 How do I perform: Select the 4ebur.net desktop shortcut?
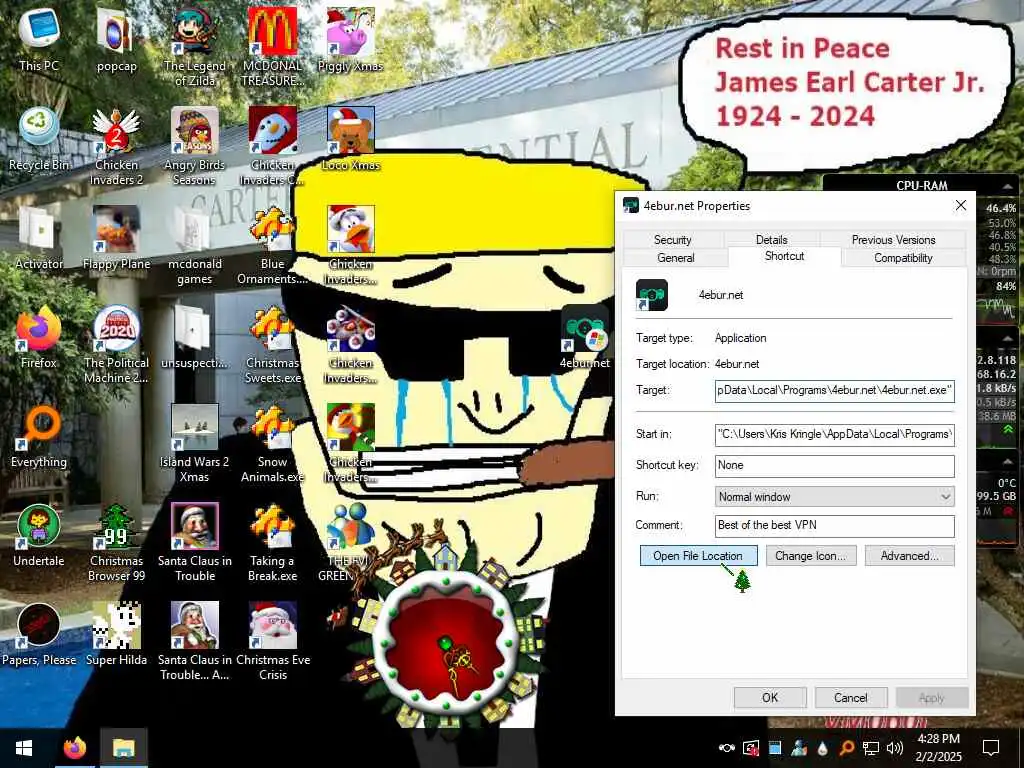[x=584, y=338]
